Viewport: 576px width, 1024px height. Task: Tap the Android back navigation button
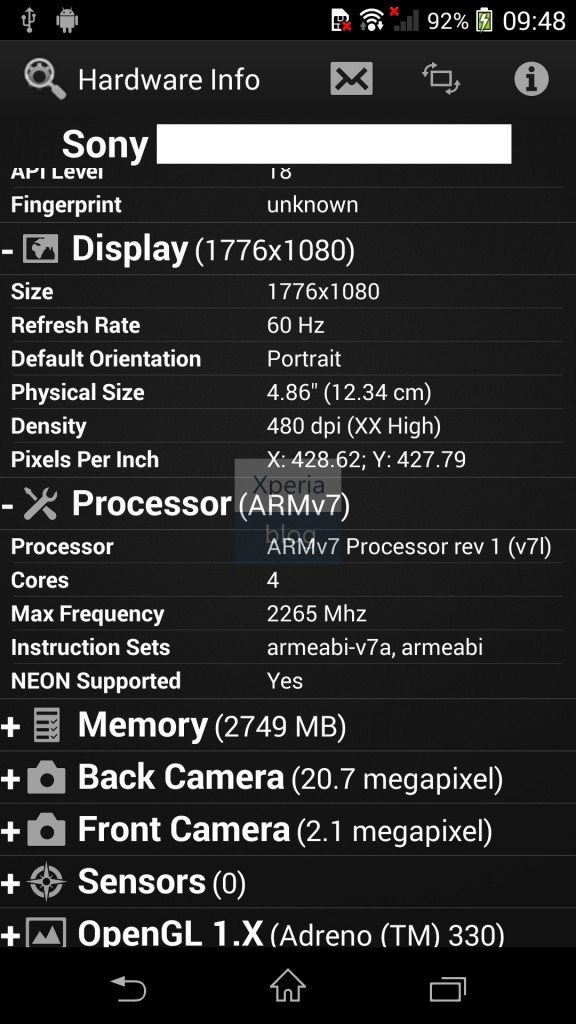[128, 987]
